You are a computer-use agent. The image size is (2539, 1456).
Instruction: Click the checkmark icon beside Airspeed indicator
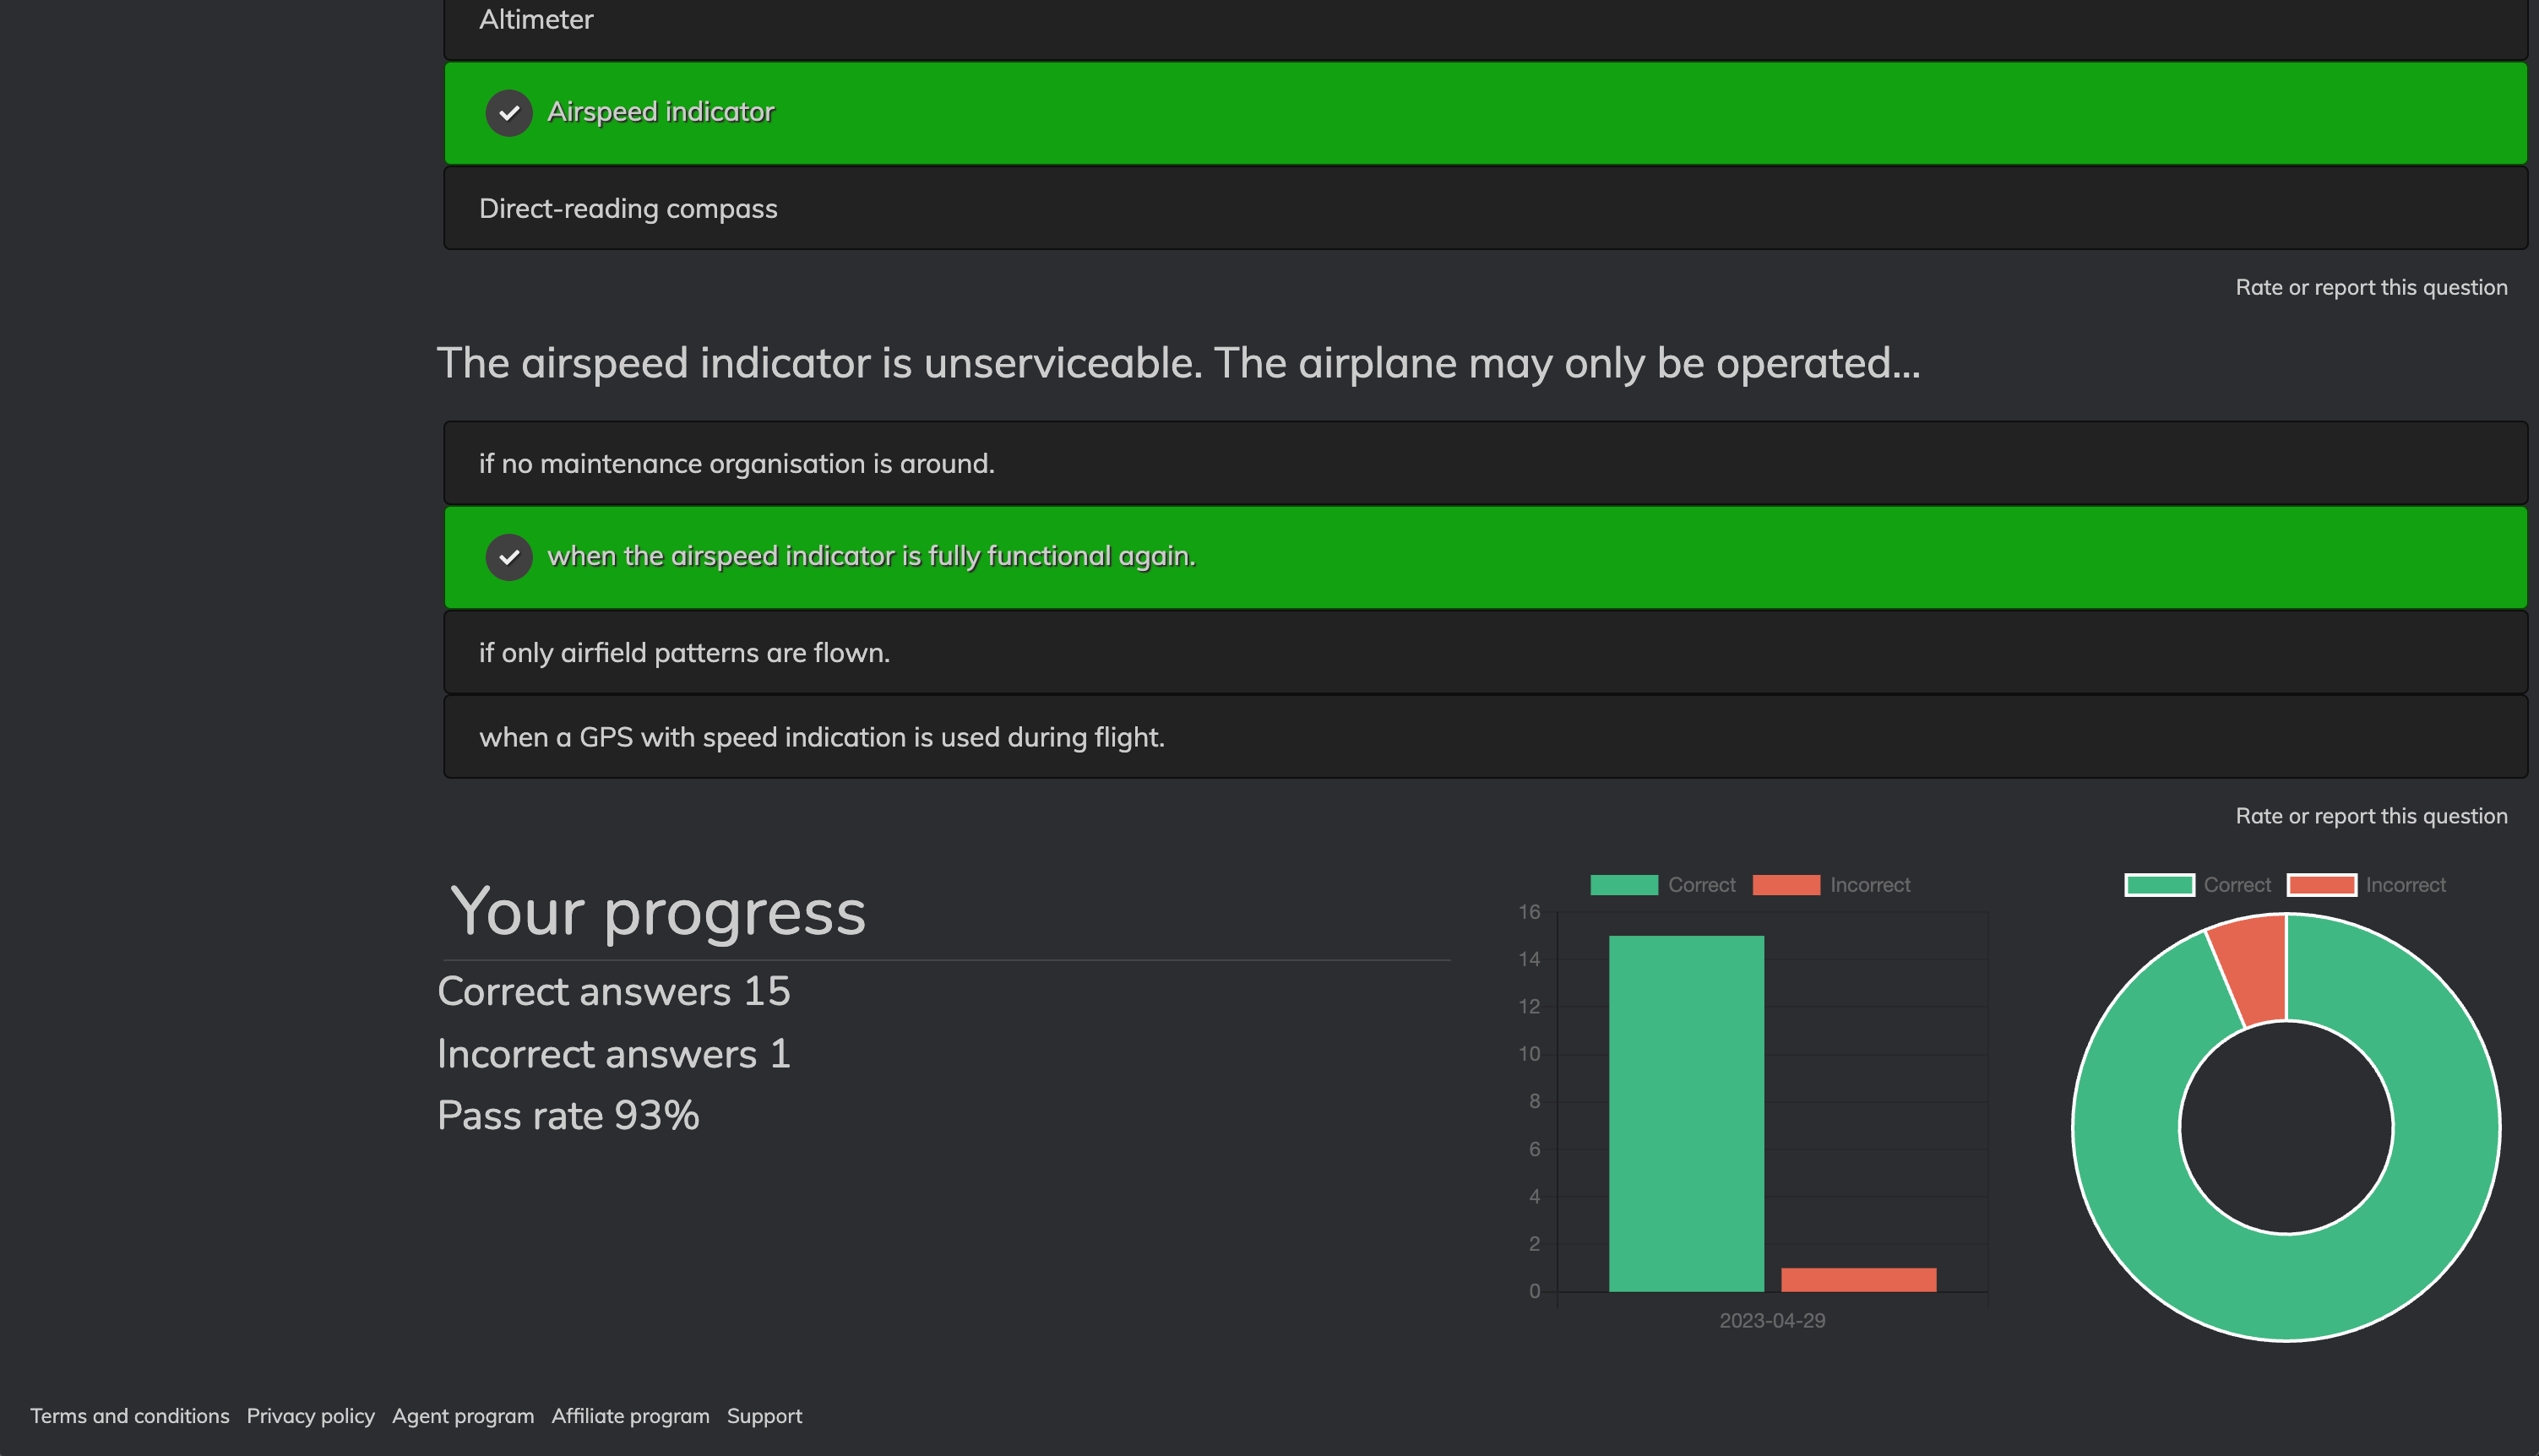pos(508,113)
